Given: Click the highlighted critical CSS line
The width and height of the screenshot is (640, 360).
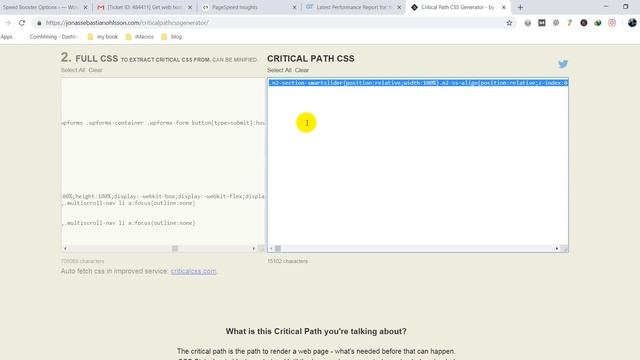Looking at the screenshot, I should (x=418, y=83).
